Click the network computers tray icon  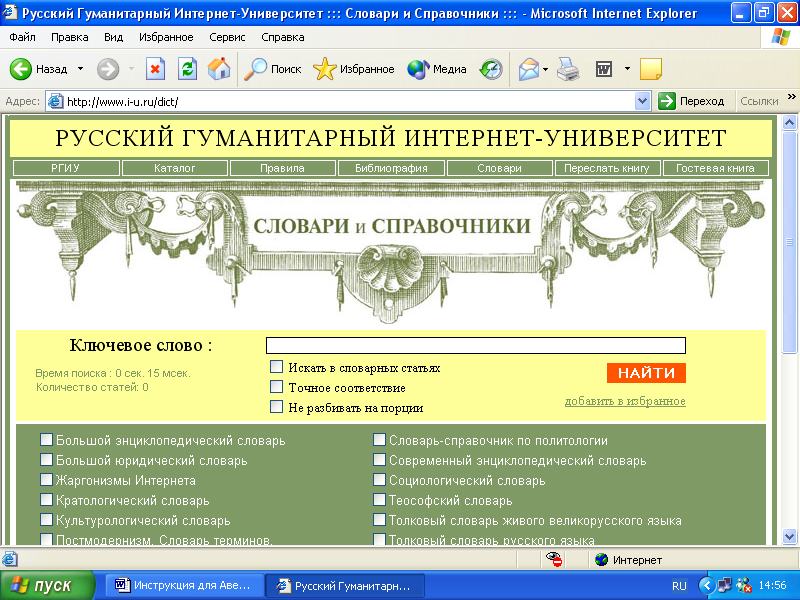tap(724, 585)
